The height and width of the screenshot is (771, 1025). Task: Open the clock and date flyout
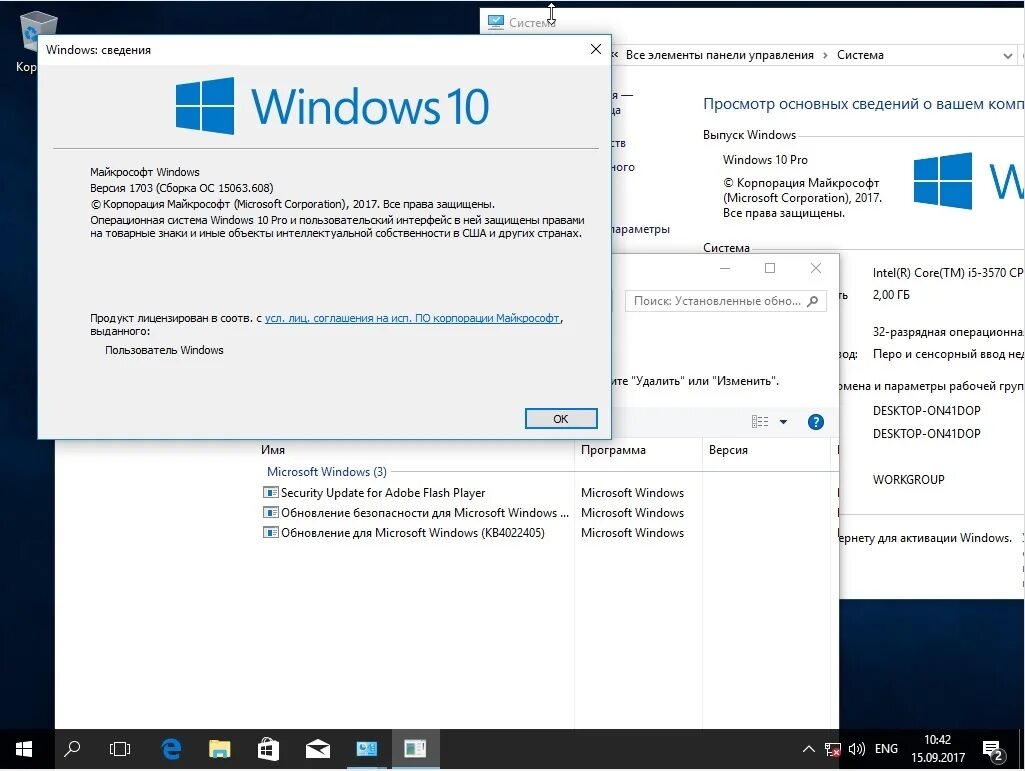click(938, 749)
